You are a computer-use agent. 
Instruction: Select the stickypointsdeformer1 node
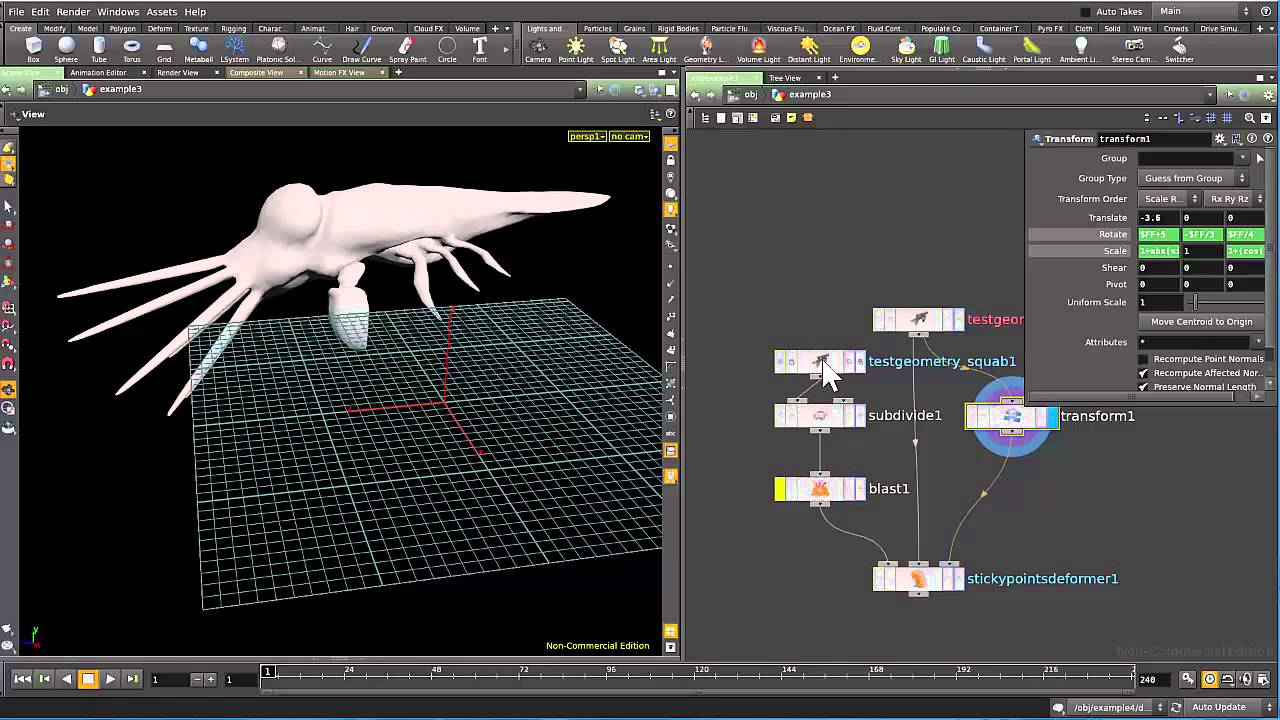click(919, 579)
